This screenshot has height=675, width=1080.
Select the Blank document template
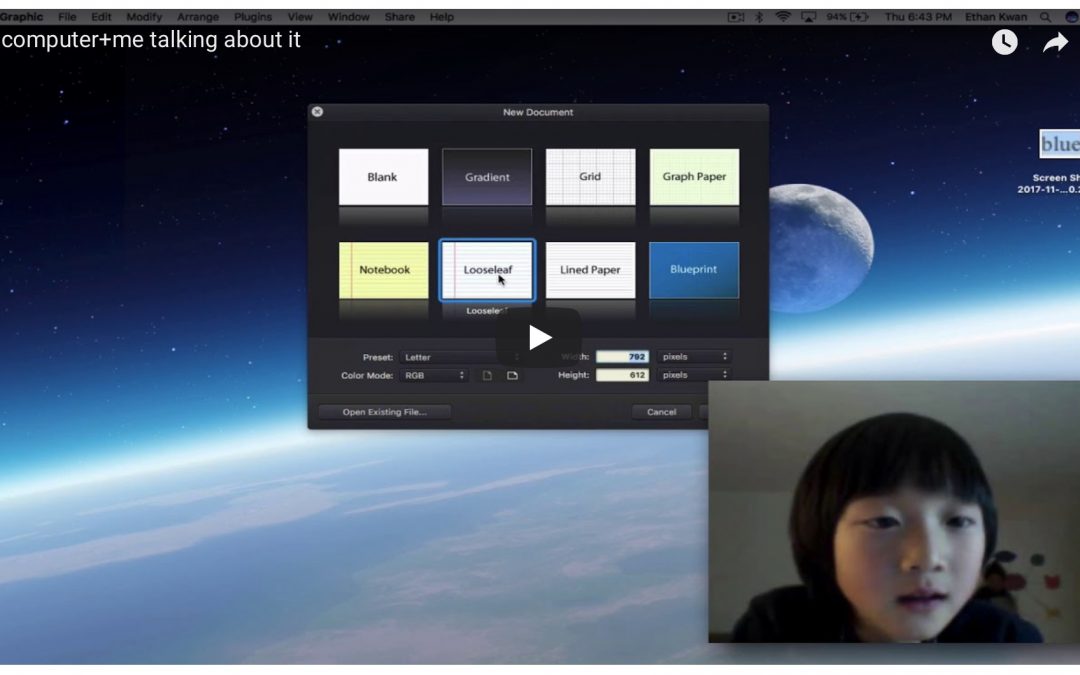pyautogui.click(x=383, y=177)
